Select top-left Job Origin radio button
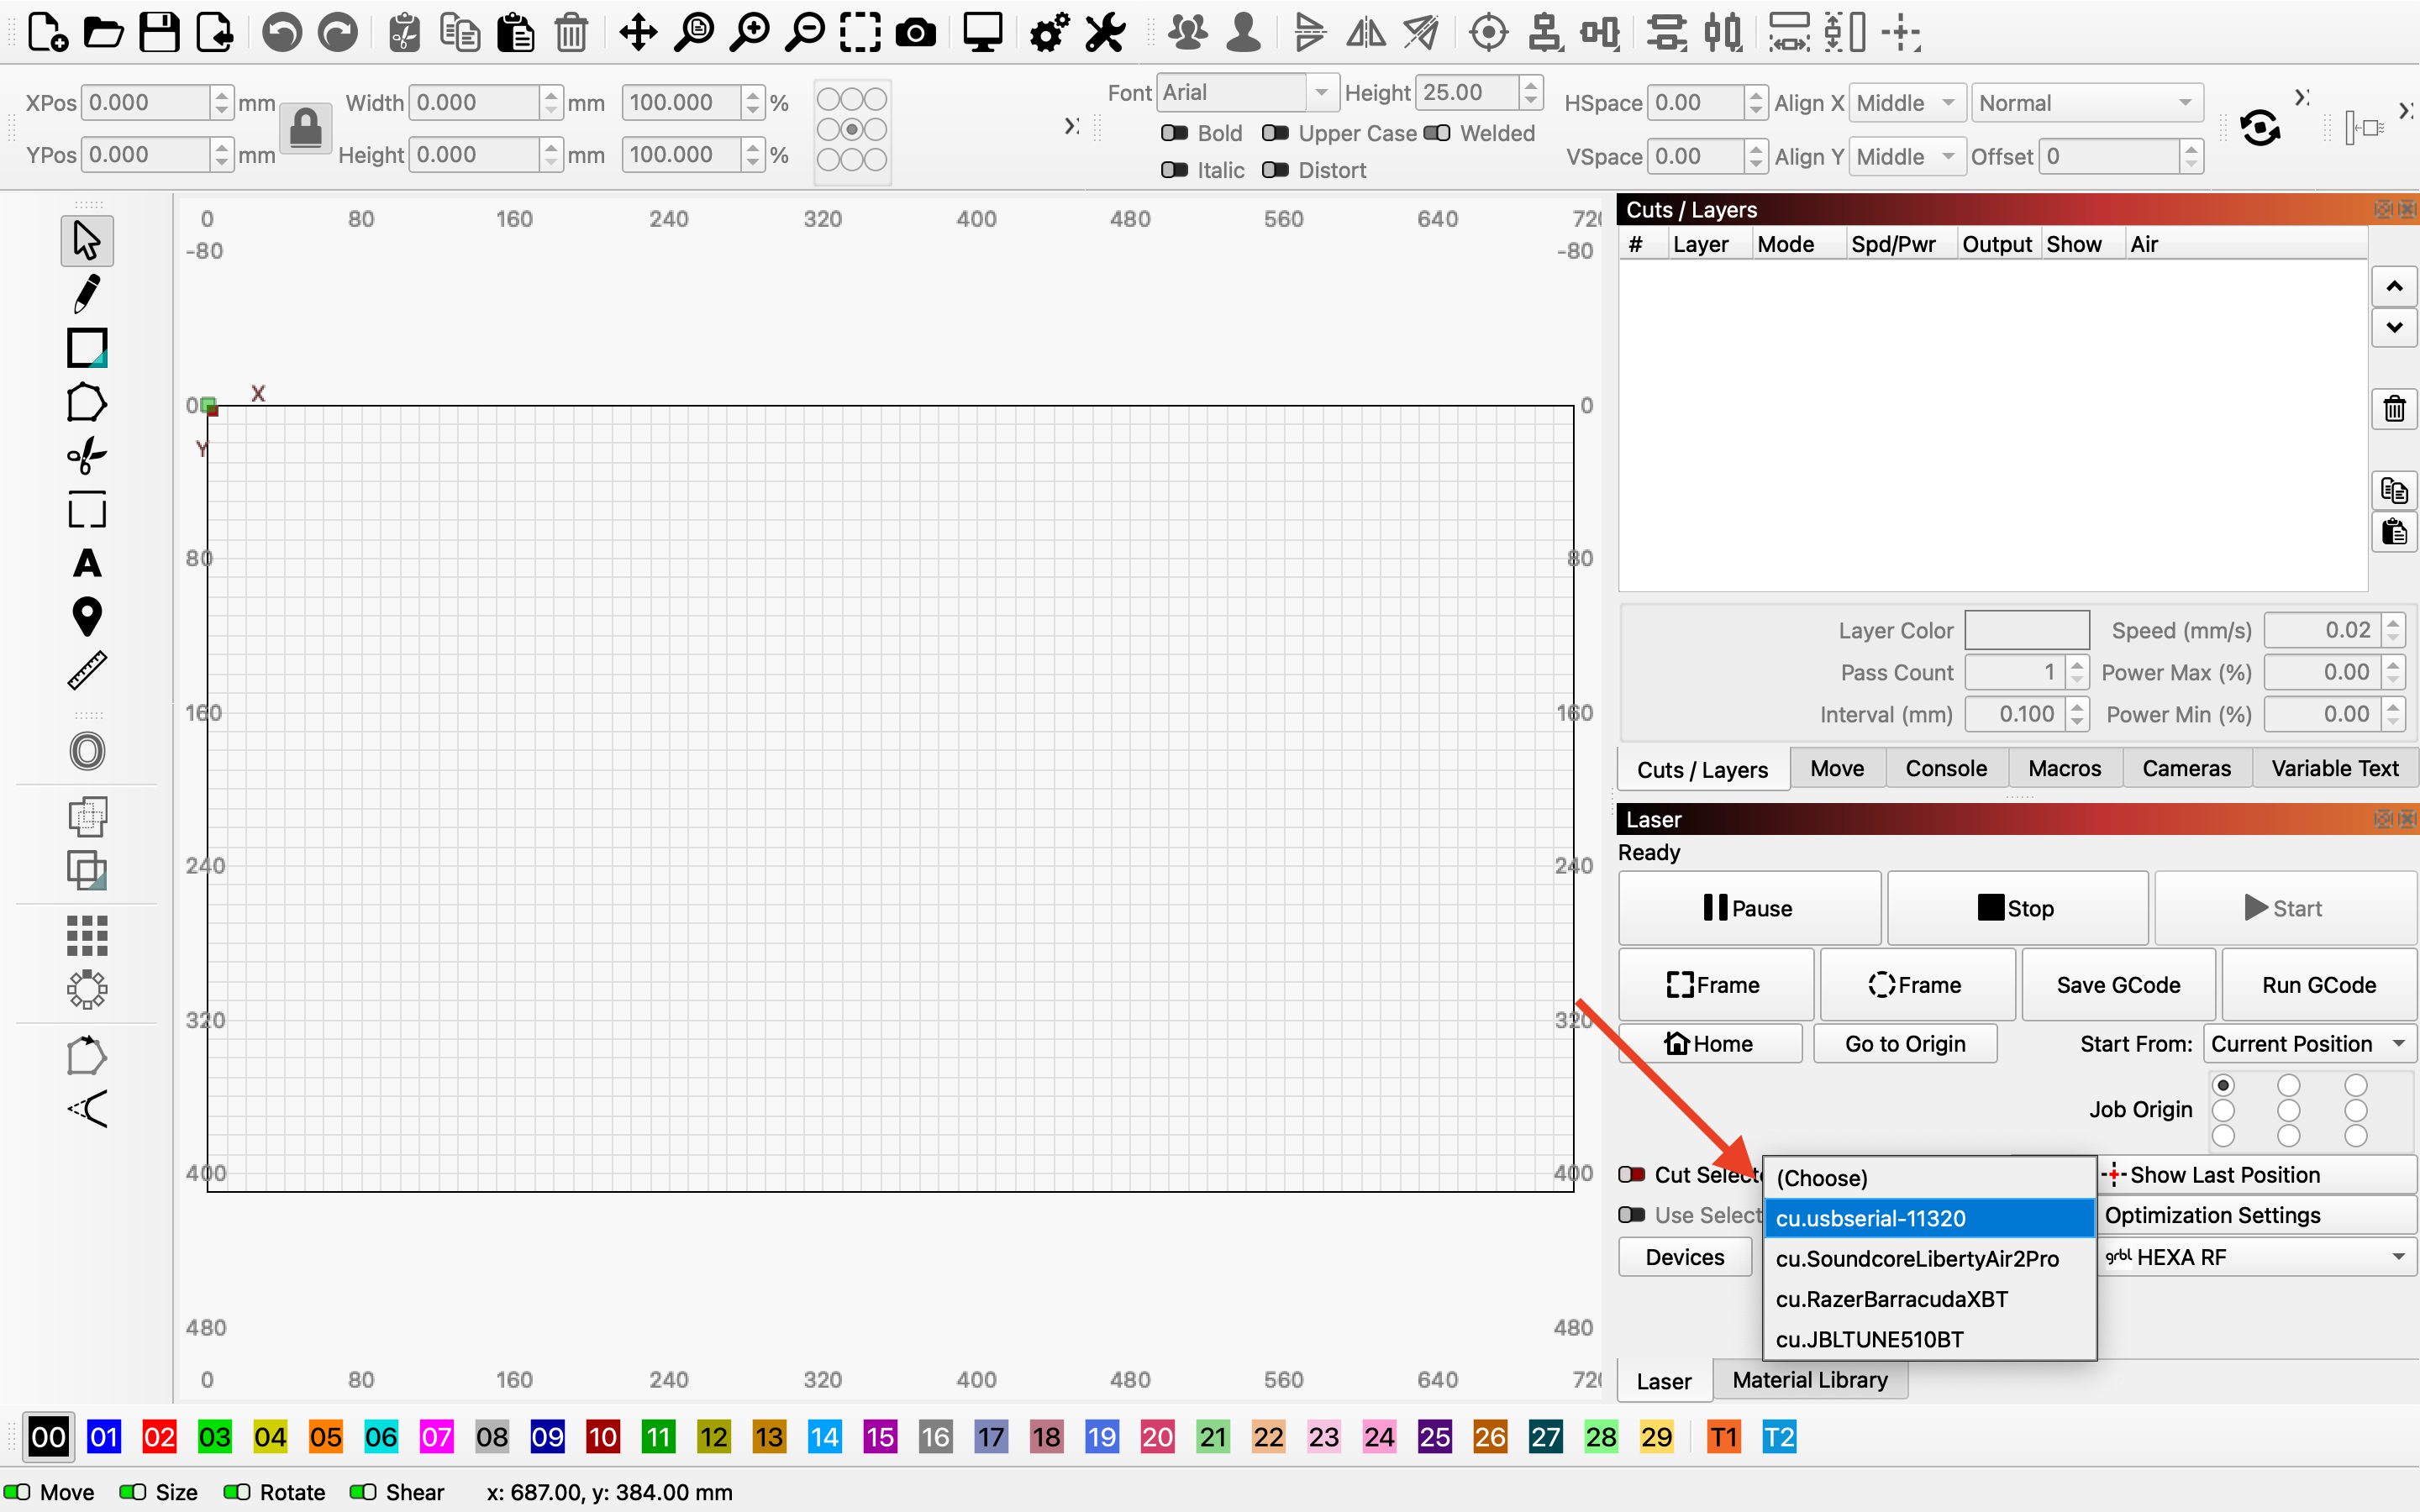 pyautogui.click(x=2223, y=1085)
